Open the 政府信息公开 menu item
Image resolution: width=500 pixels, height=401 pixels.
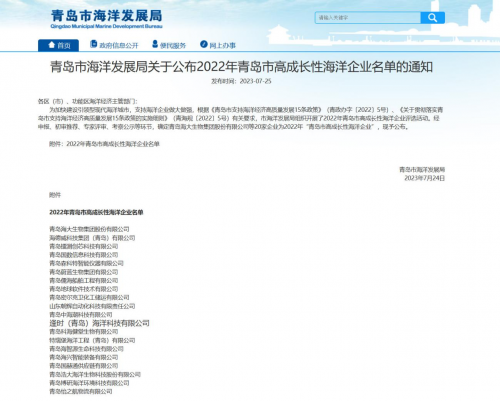click(114, 45)
